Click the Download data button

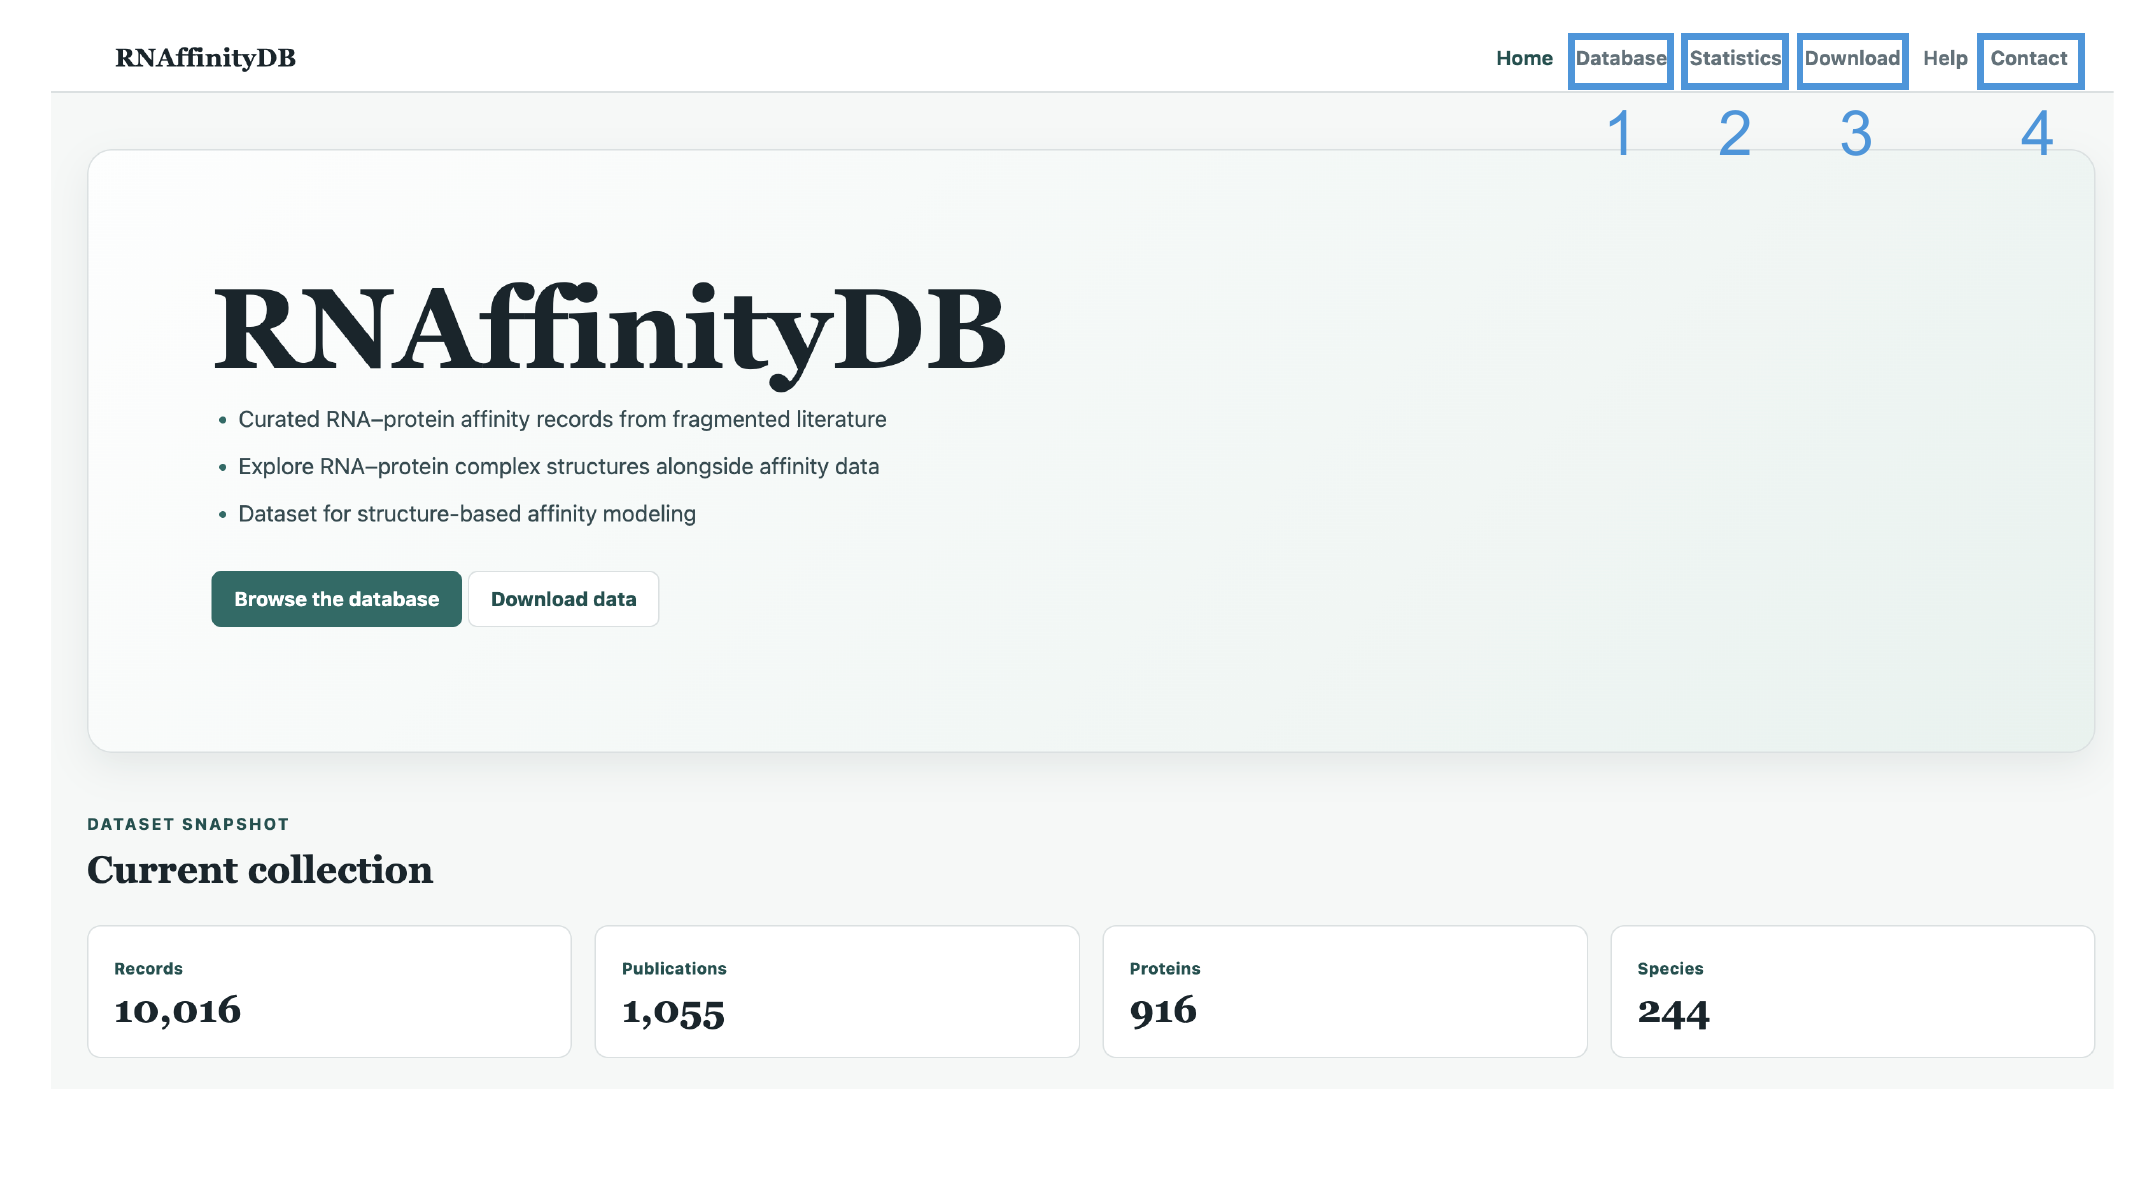point(563,599)
